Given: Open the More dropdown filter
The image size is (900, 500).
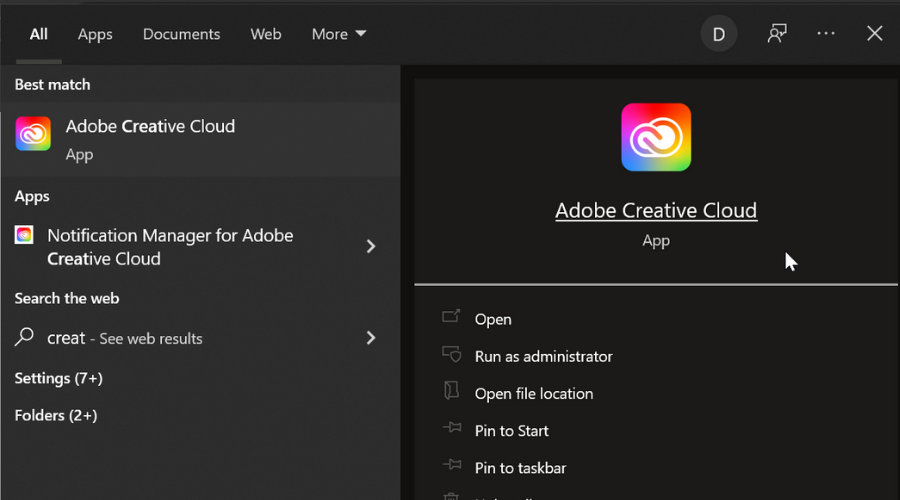Looking at the screenshot, I should [339, 34].
